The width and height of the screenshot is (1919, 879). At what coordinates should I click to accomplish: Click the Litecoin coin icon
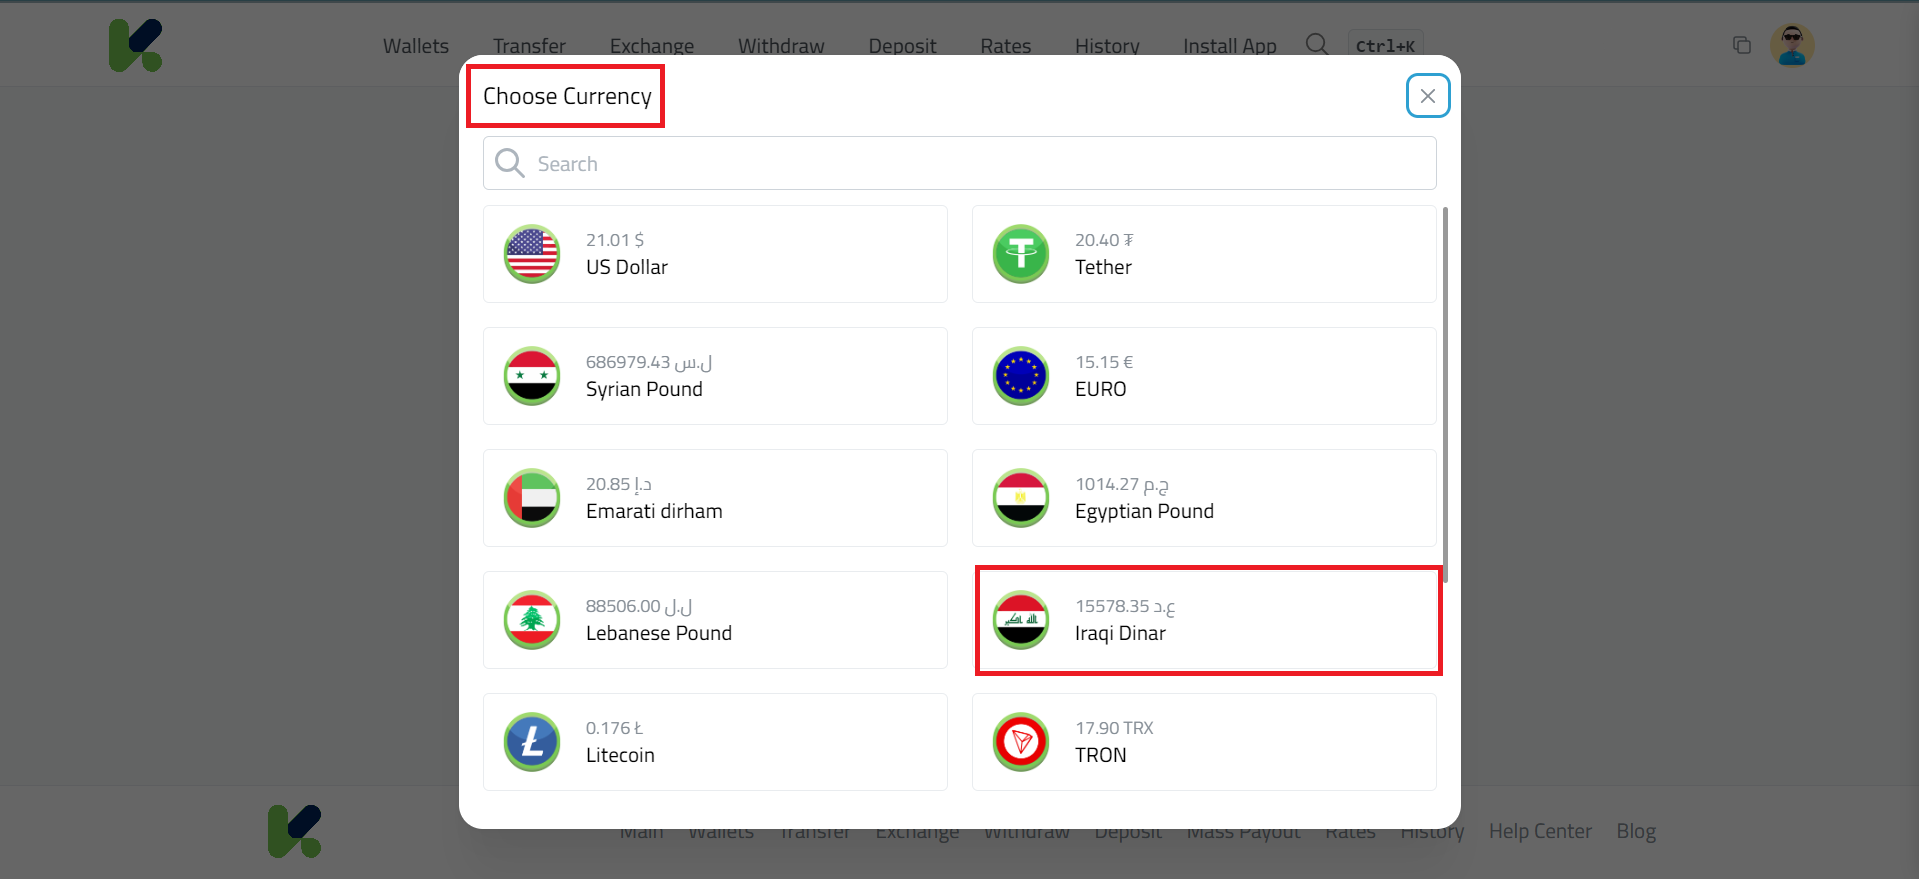(x=532, y=742)
